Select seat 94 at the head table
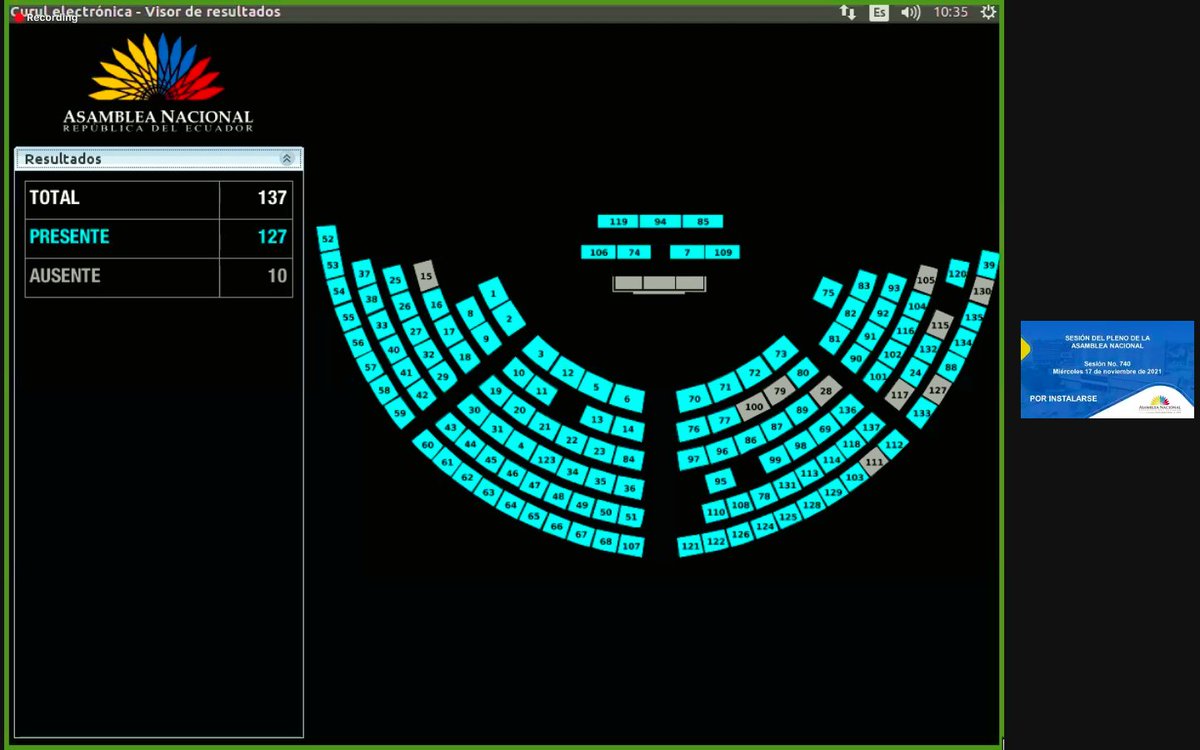The height and width of the screenshot is (750, 1200). coord(660,221)
